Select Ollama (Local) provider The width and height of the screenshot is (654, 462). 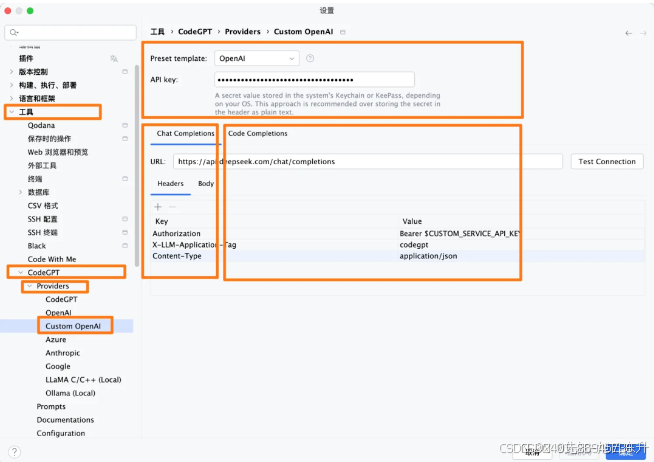(70, 393)
